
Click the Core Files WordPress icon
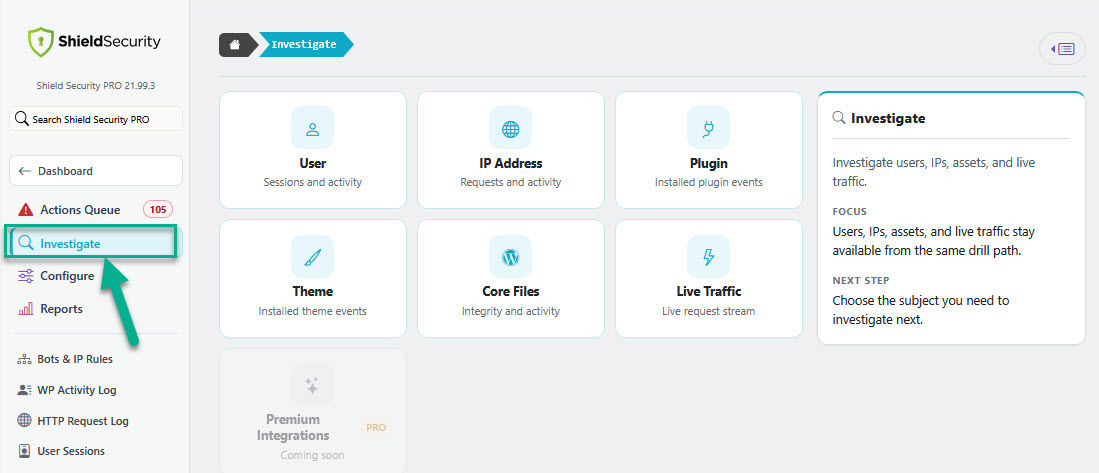pyautogui.click(x=510, y=257)
